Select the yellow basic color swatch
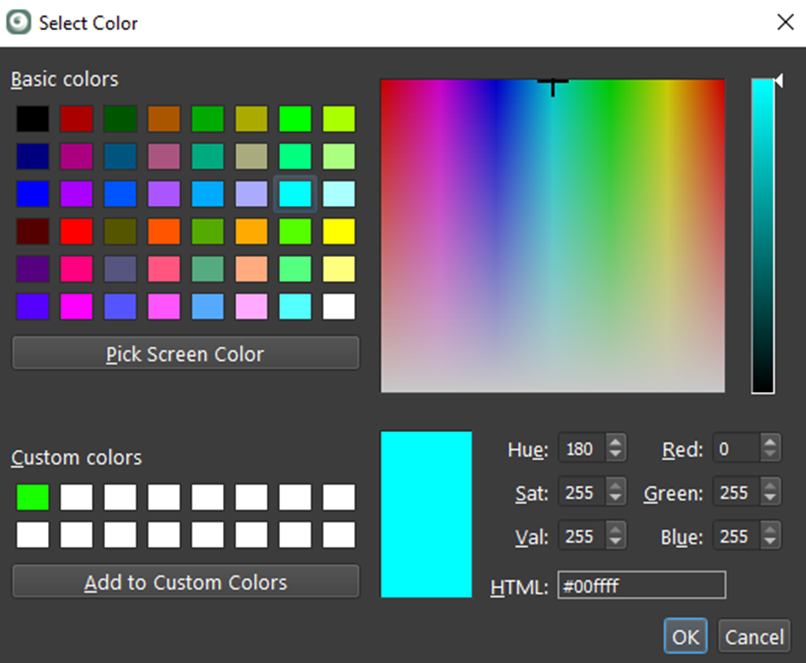 (339, 232)
